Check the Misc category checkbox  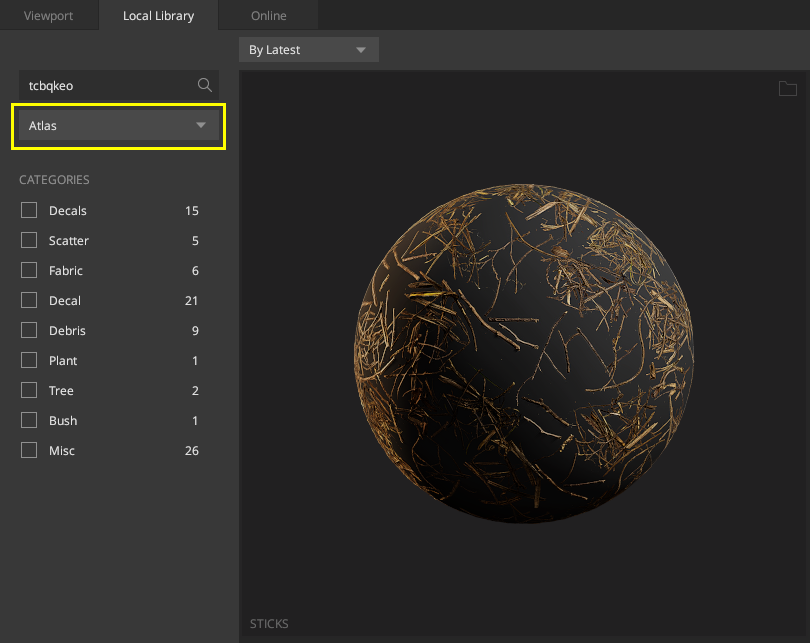tap(29, 450)
